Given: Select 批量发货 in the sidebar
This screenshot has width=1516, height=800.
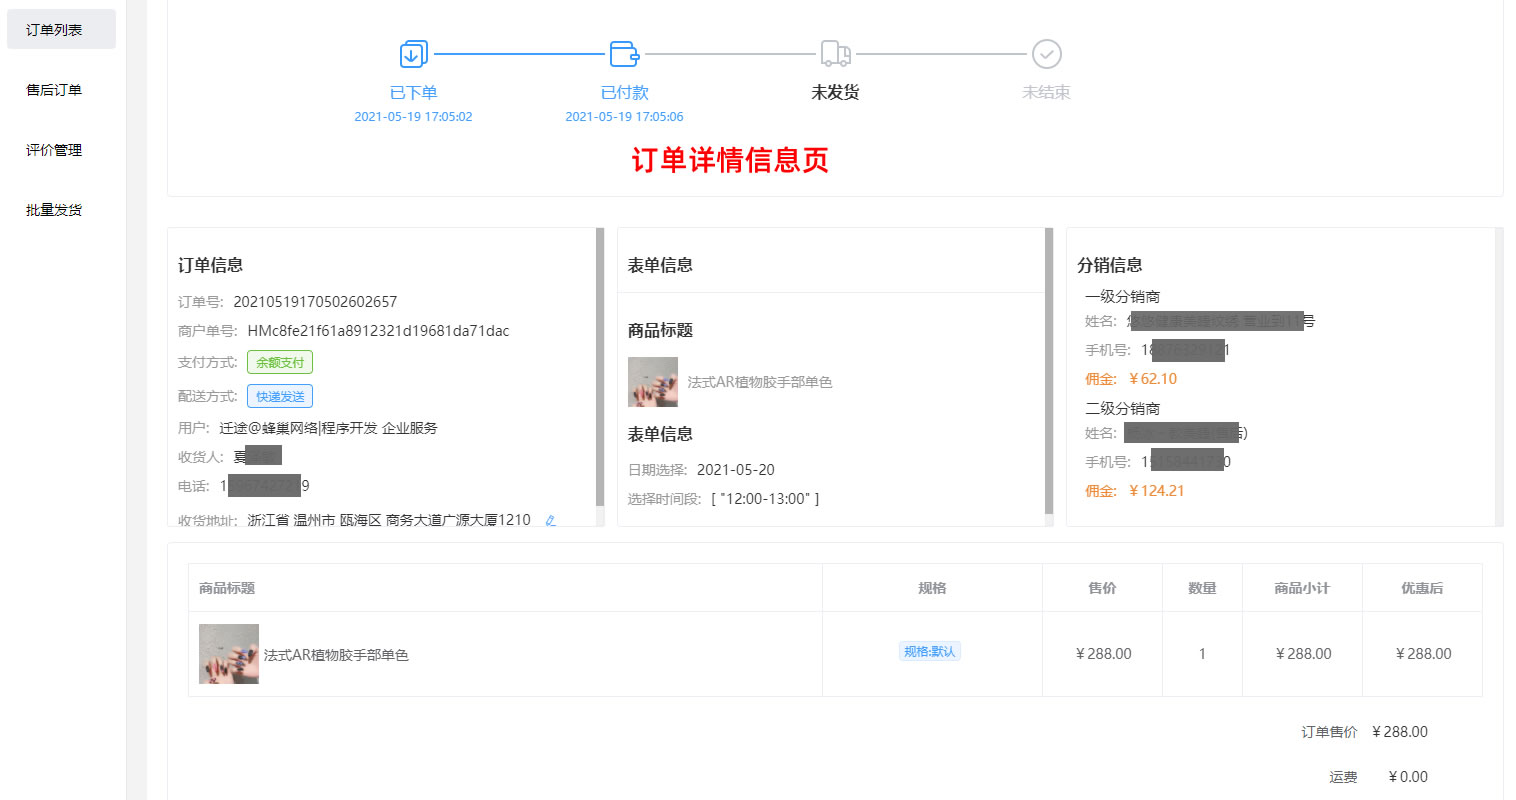Looking at the screenshot, I should (x=55, y=210).
